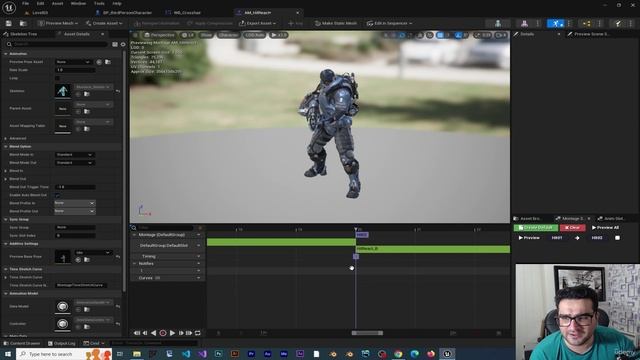Image resolution: width=640 pixels, height=360 pixels.
Task: Click the green Create Default button
Action: (536, 228)
